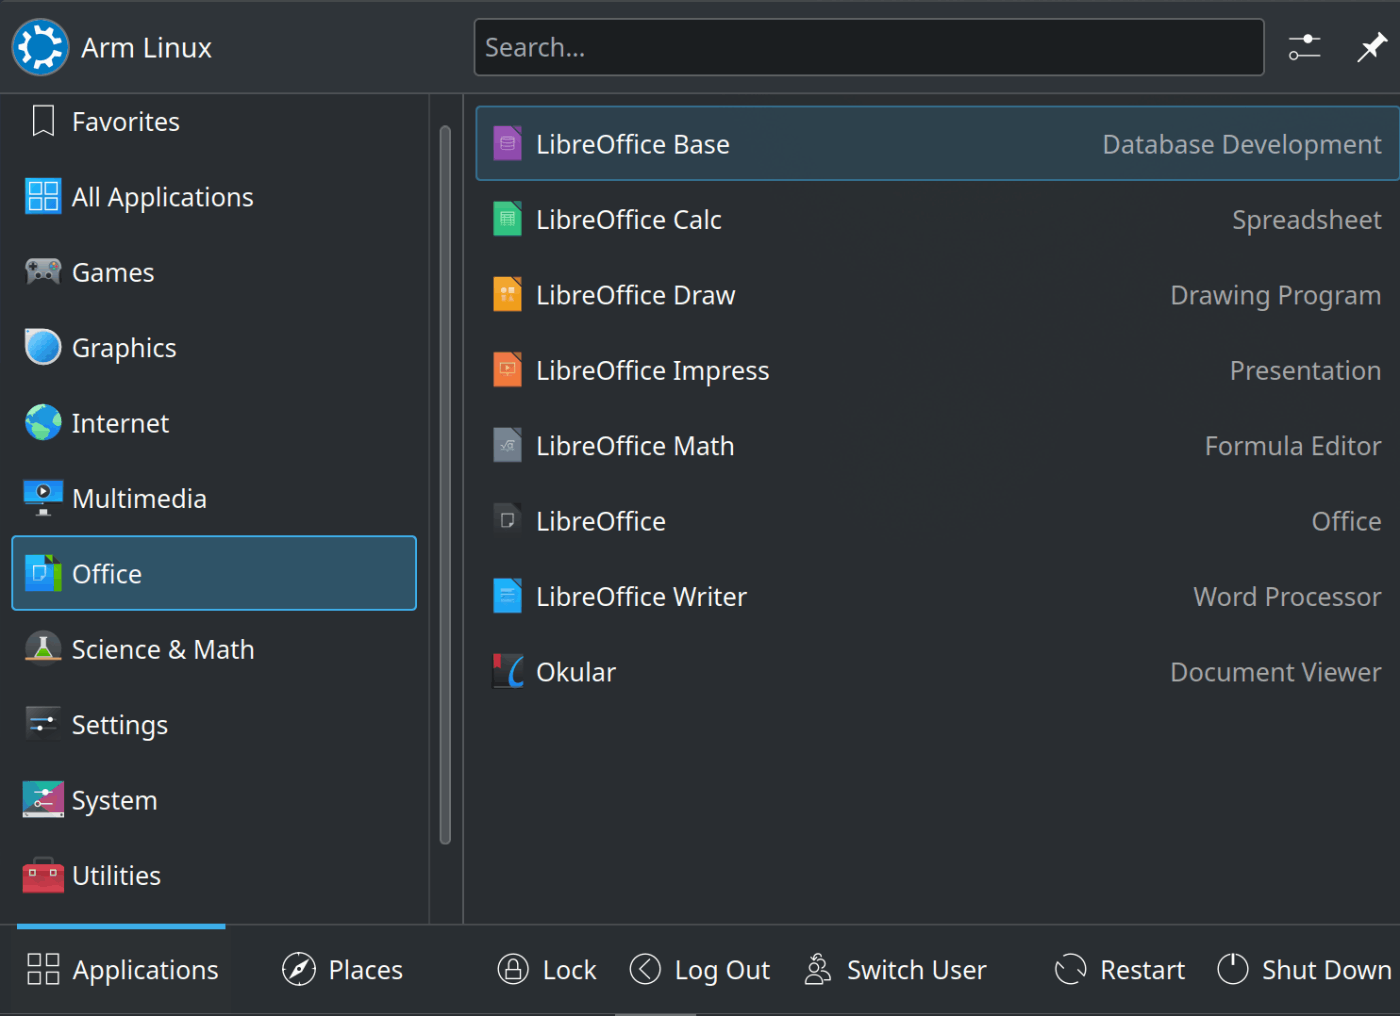Switch to the Applications tab

[x=122, y=969]
